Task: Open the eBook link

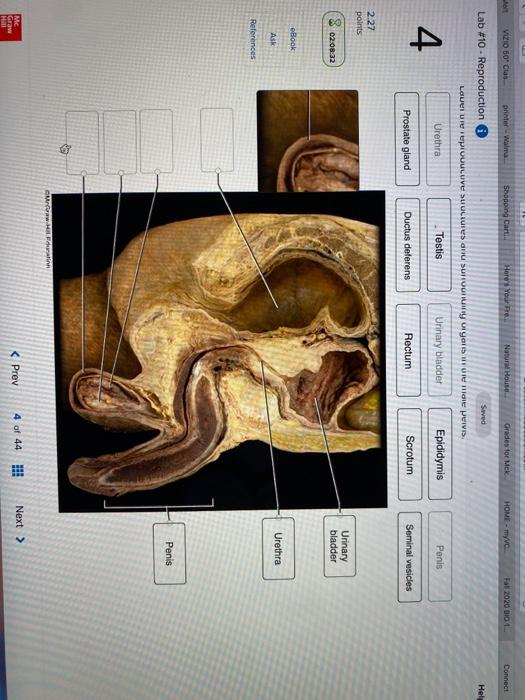Action: pos(292,38)
